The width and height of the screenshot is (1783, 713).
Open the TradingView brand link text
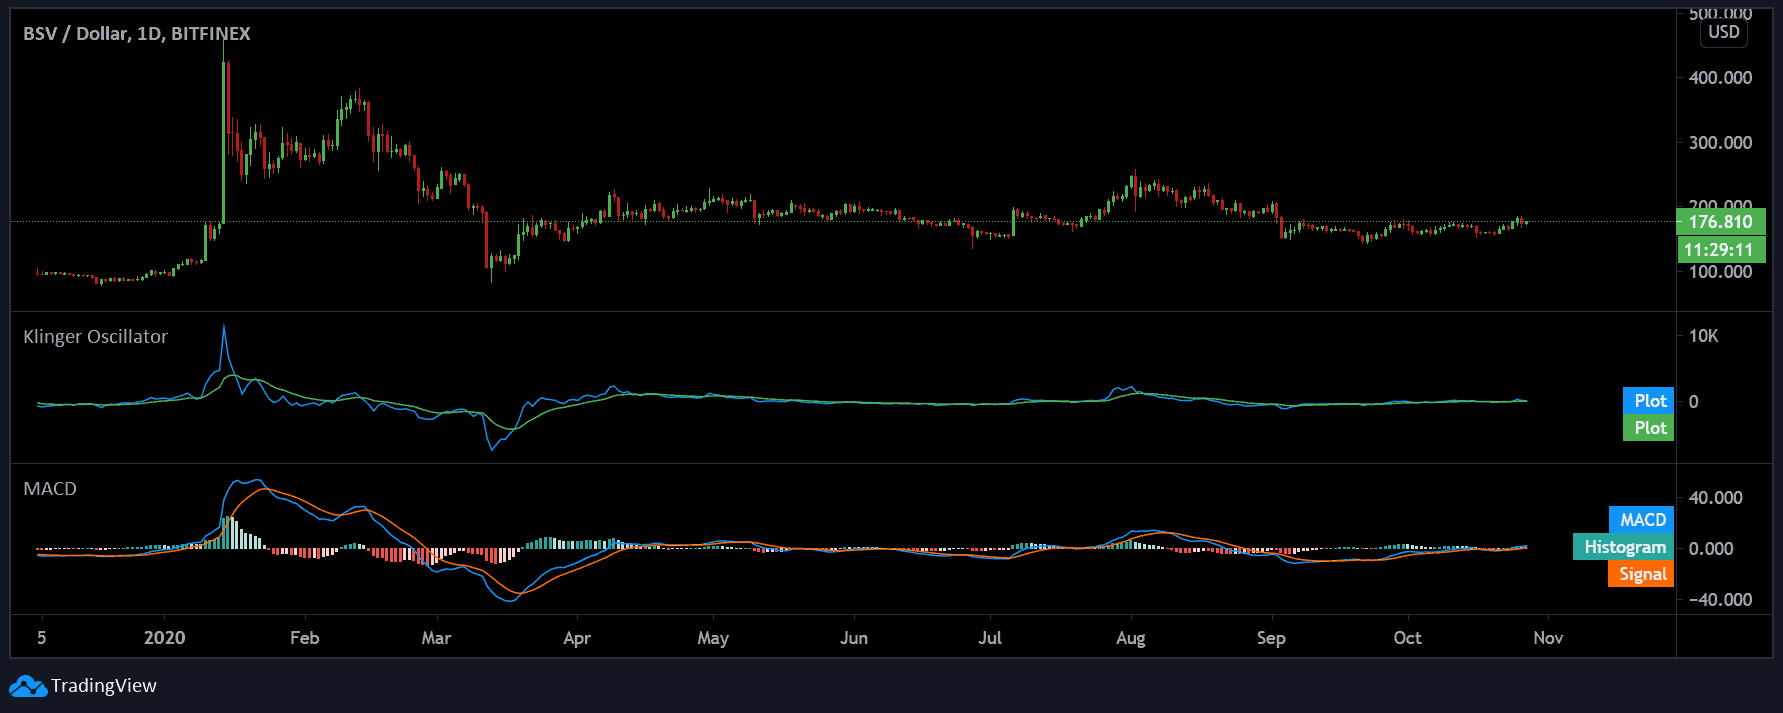tap(104, 686)
